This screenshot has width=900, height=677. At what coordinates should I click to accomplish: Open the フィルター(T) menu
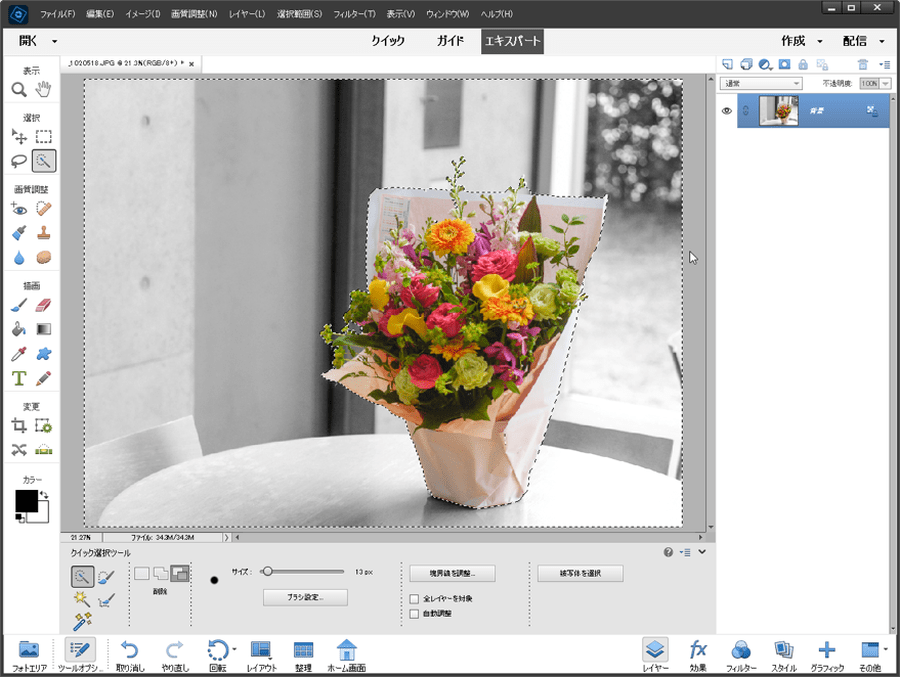(x=355, y=14)
